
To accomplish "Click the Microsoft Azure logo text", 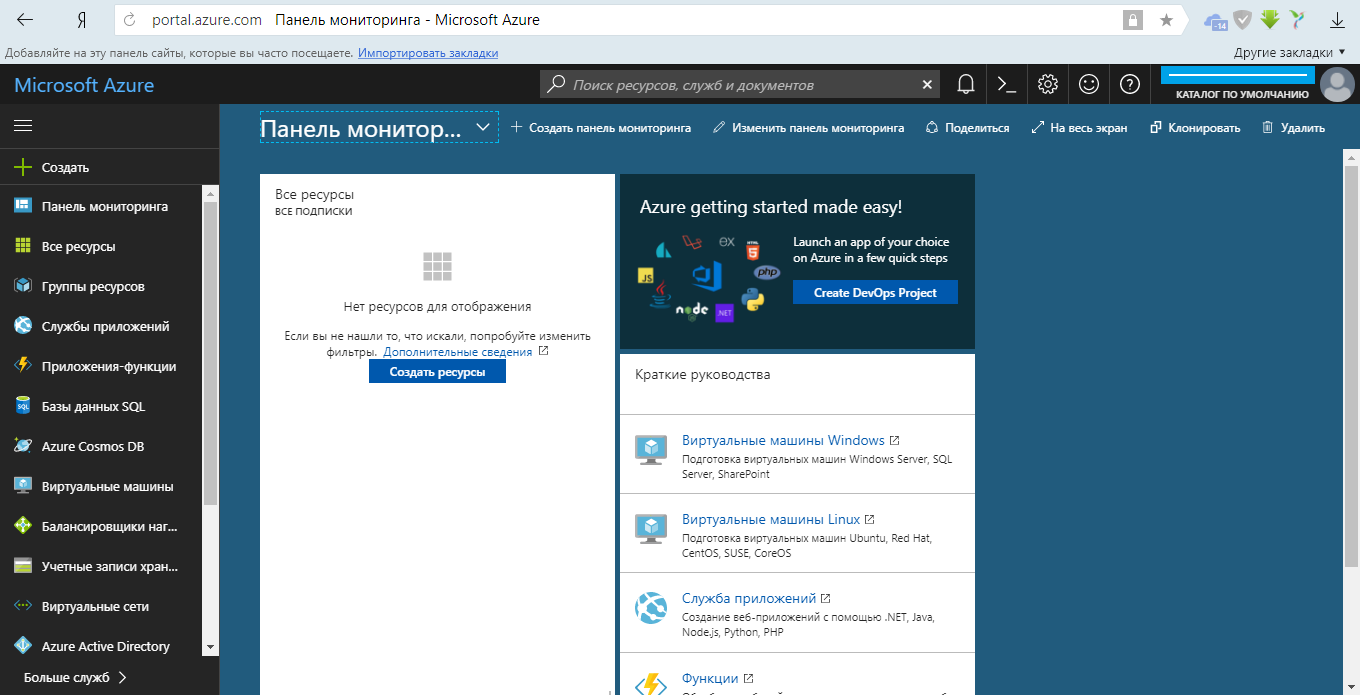I will pos(84,85).
